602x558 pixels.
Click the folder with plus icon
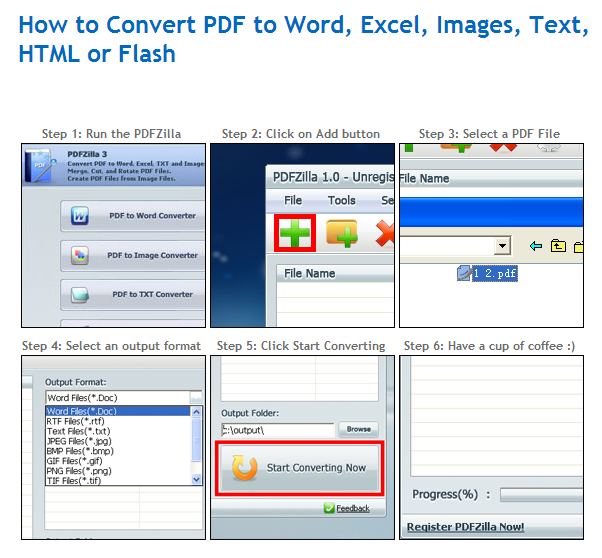click(342, 234)
